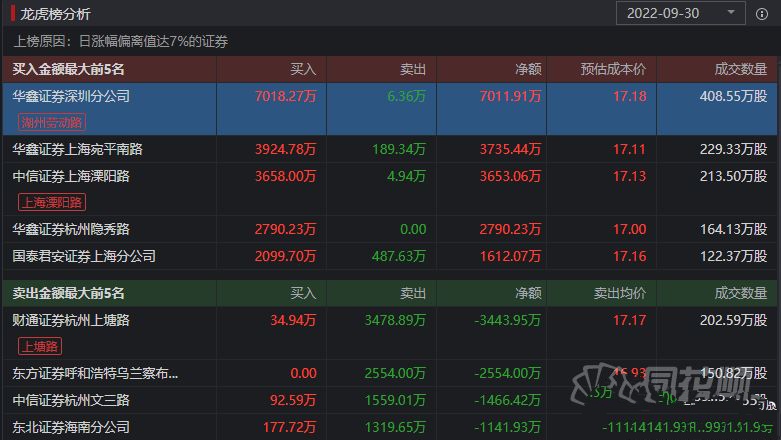
Task: Click the info icon beside date selector
Action: [762, 14]
